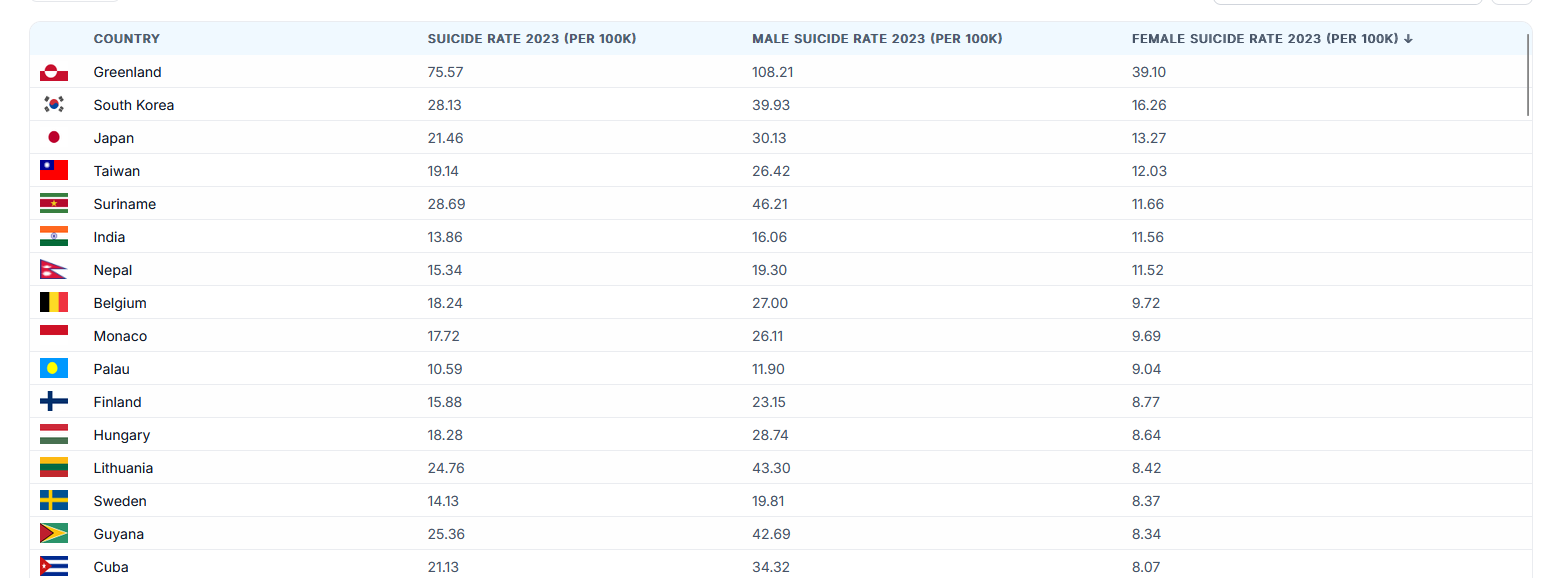
Task: Sort by the Country column header
Action: pyautogui.click(x=127, y=39)
